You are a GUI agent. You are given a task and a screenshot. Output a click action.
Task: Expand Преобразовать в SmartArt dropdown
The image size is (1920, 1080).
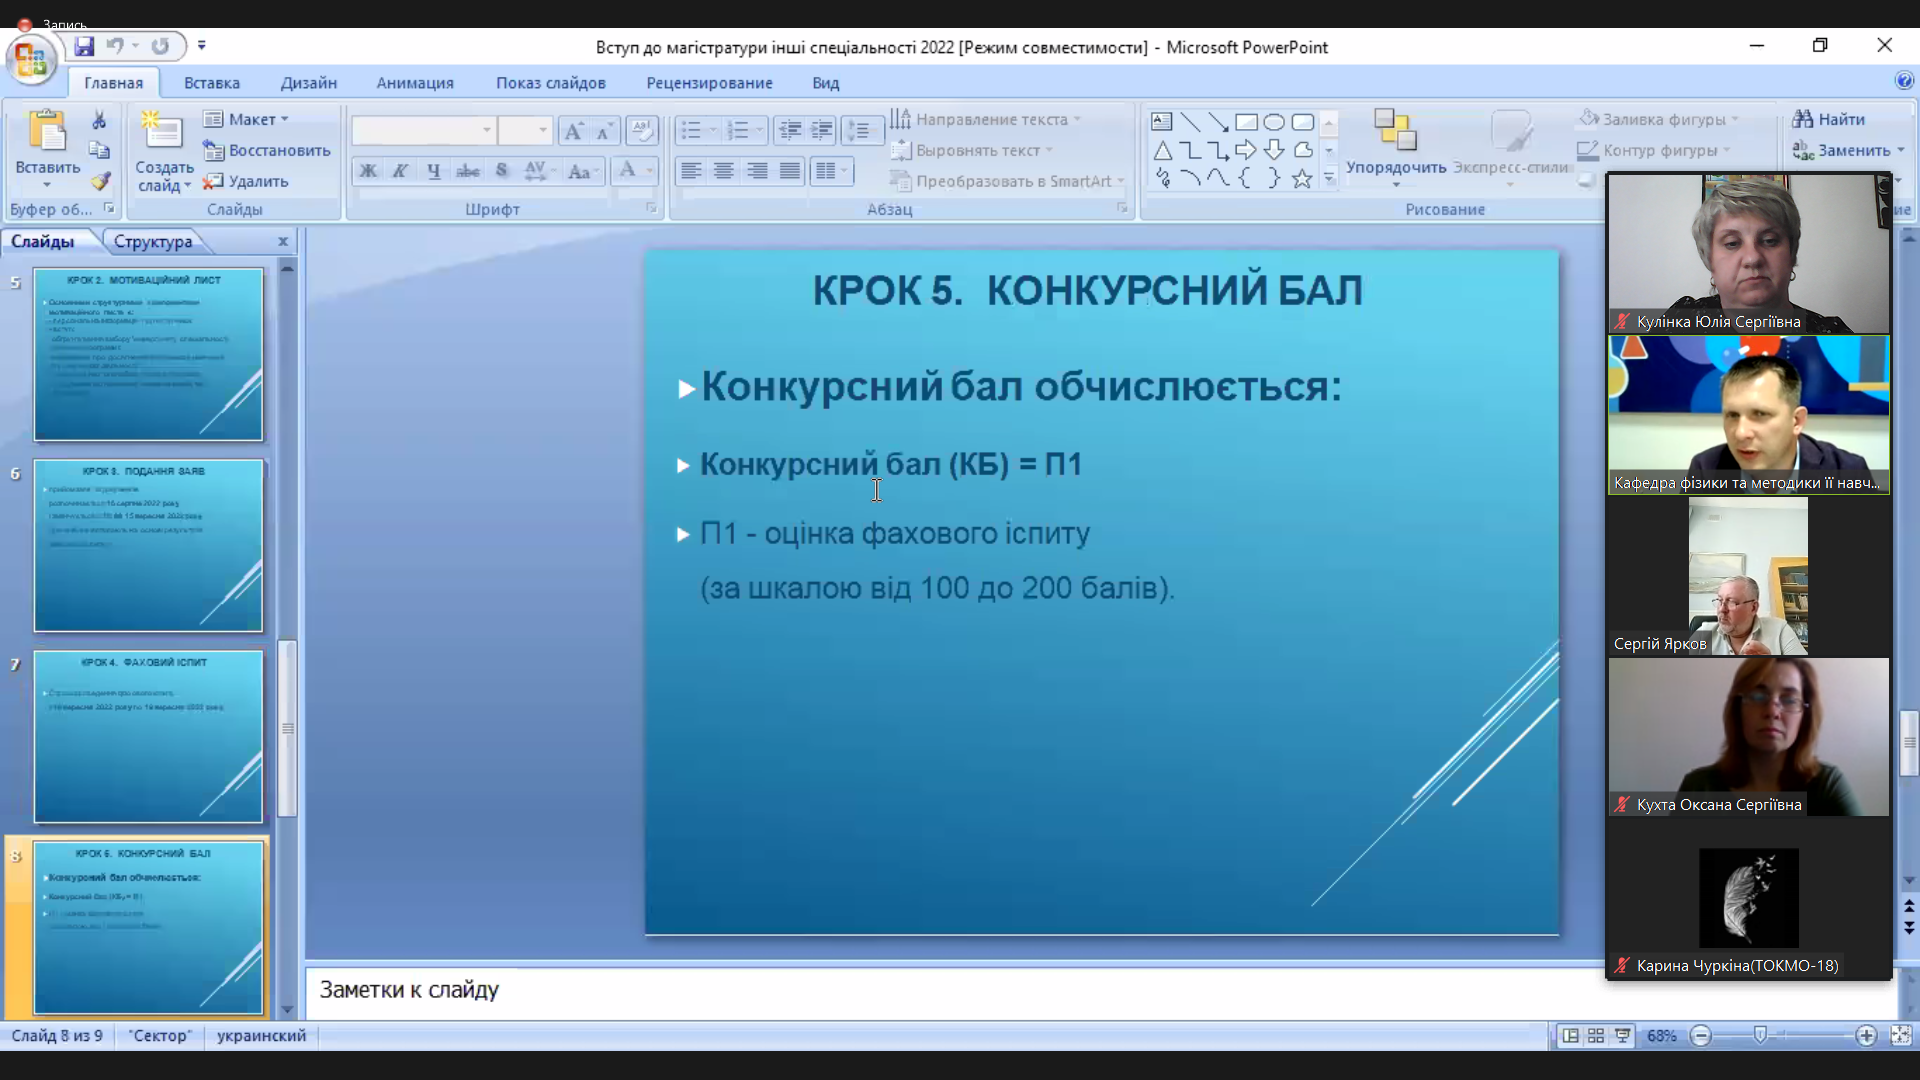pyautogui.click(x=1008, y=181)
